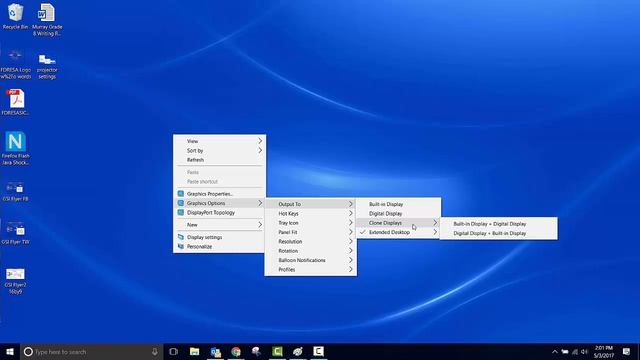
Task: Select the Recycle Bin desktop icon
Action: 16,17
